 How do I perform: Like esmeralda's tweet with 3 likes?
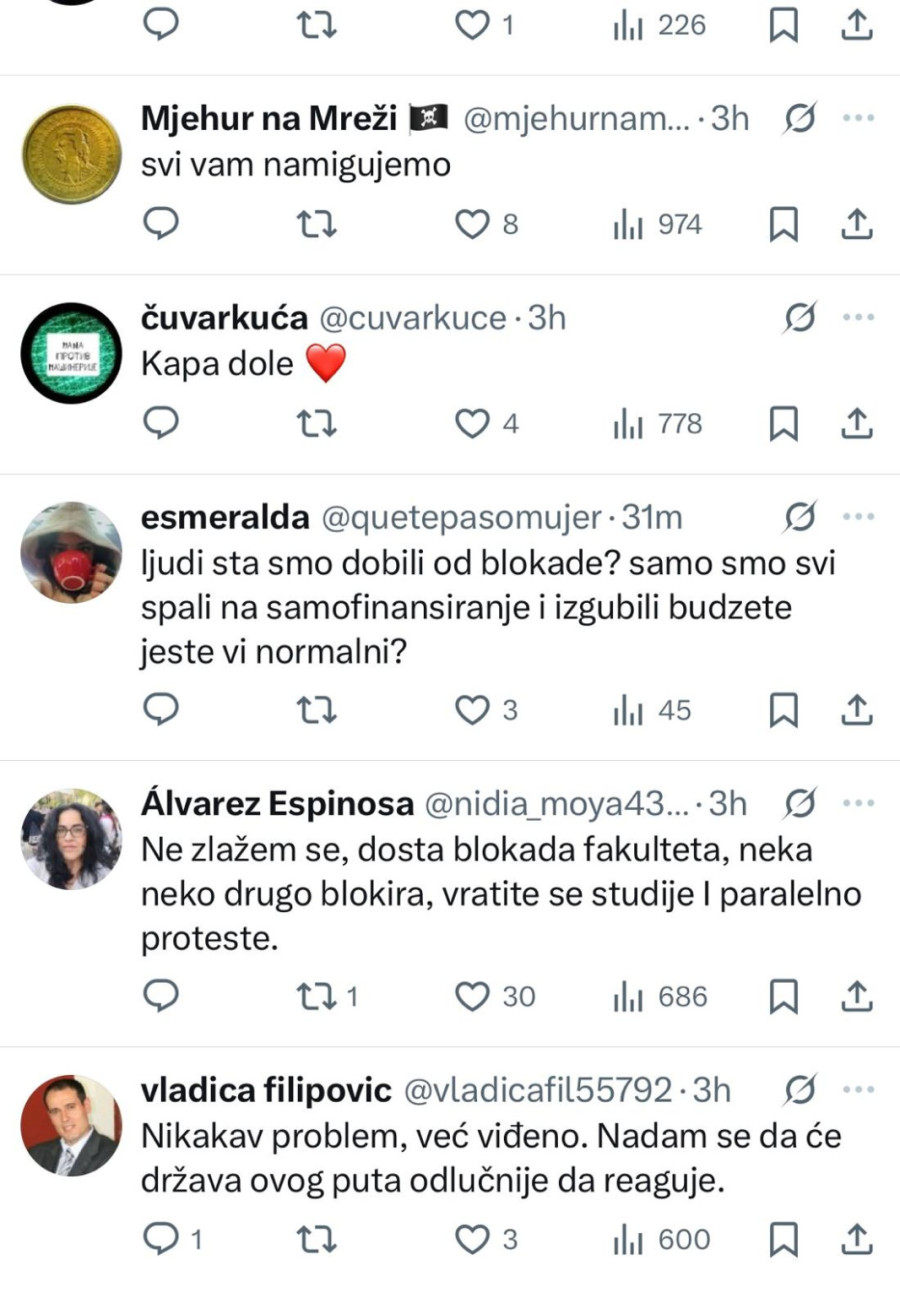pos(471,711)
